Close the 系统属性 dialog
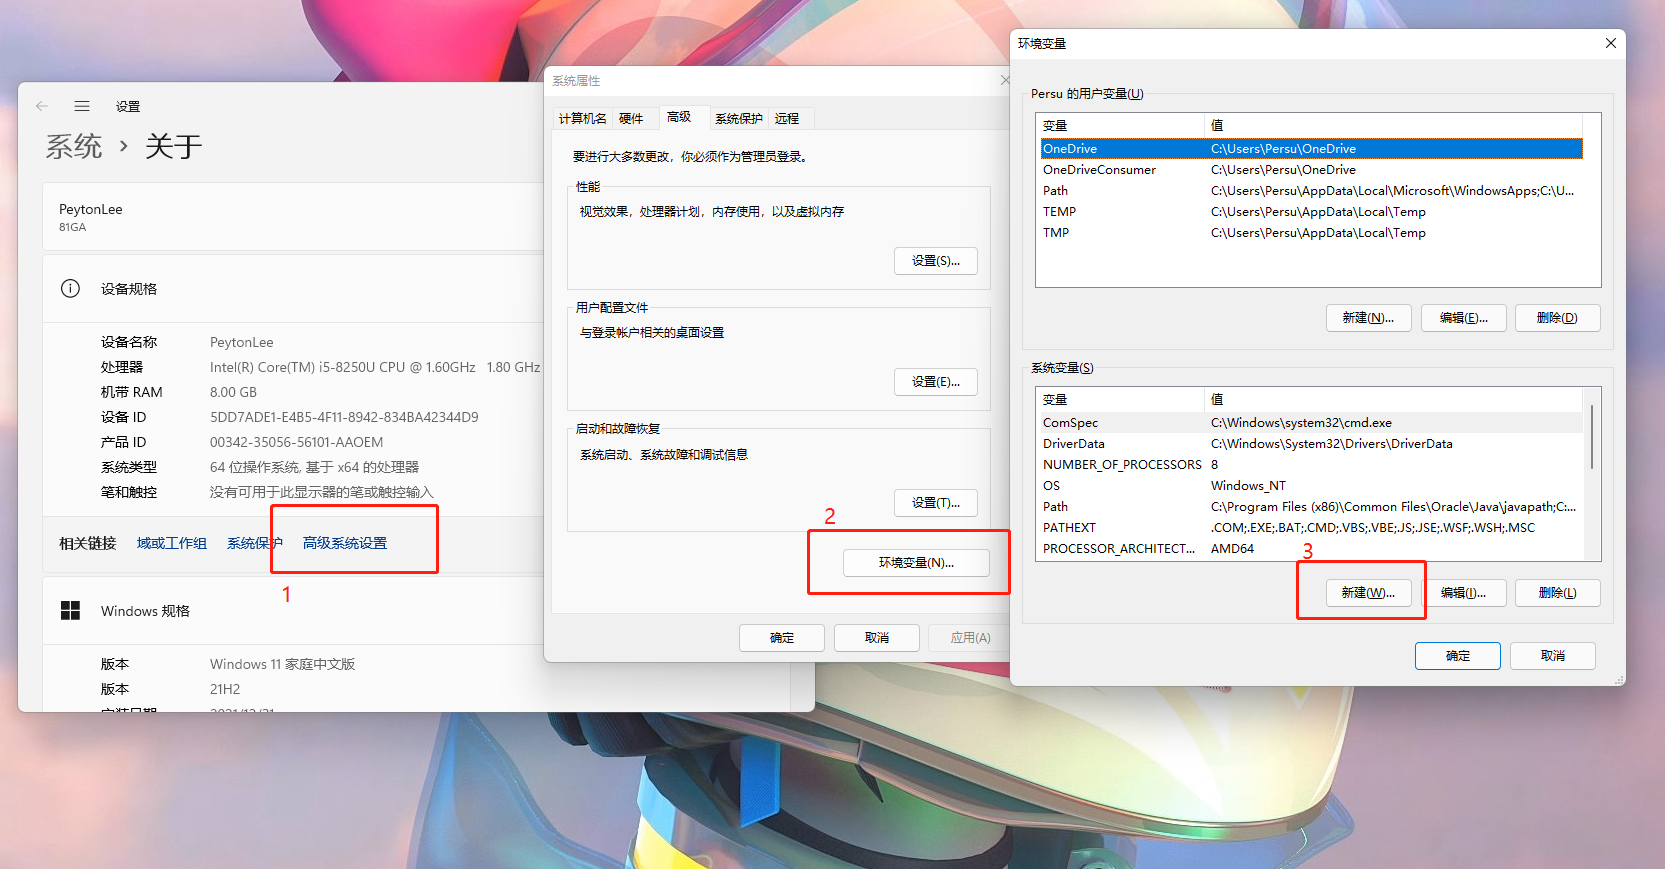This screenshot has height=869, width=1665. (1005, 80)
